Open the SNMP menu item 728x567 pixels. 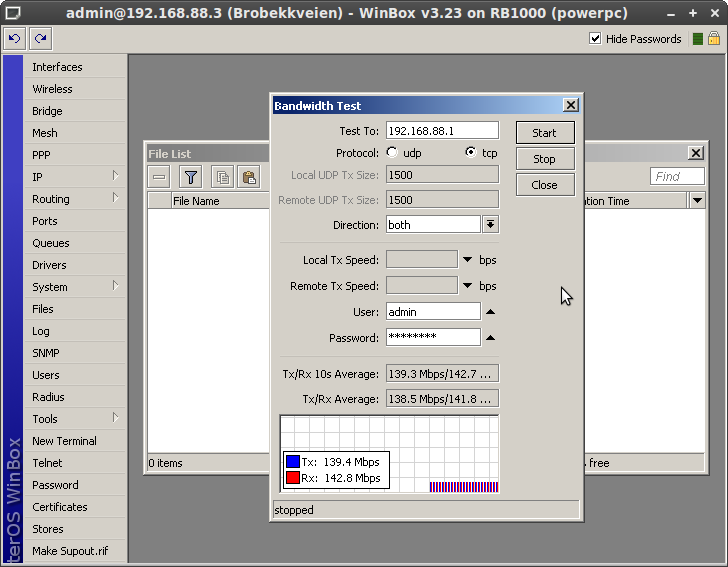coord(74,353)
